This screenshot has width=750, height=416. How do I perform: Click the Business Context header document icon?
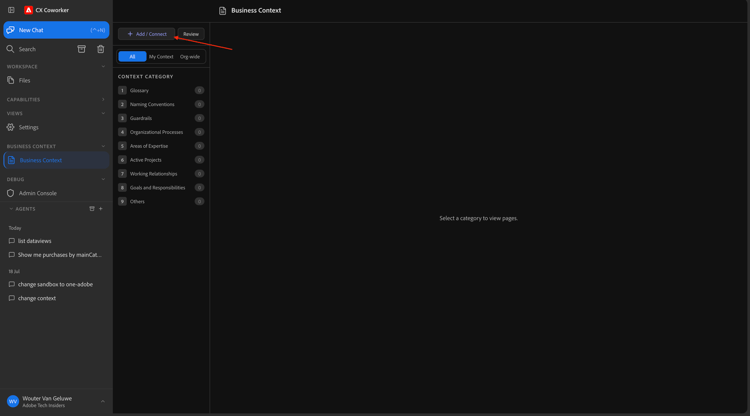click(222, 11)
